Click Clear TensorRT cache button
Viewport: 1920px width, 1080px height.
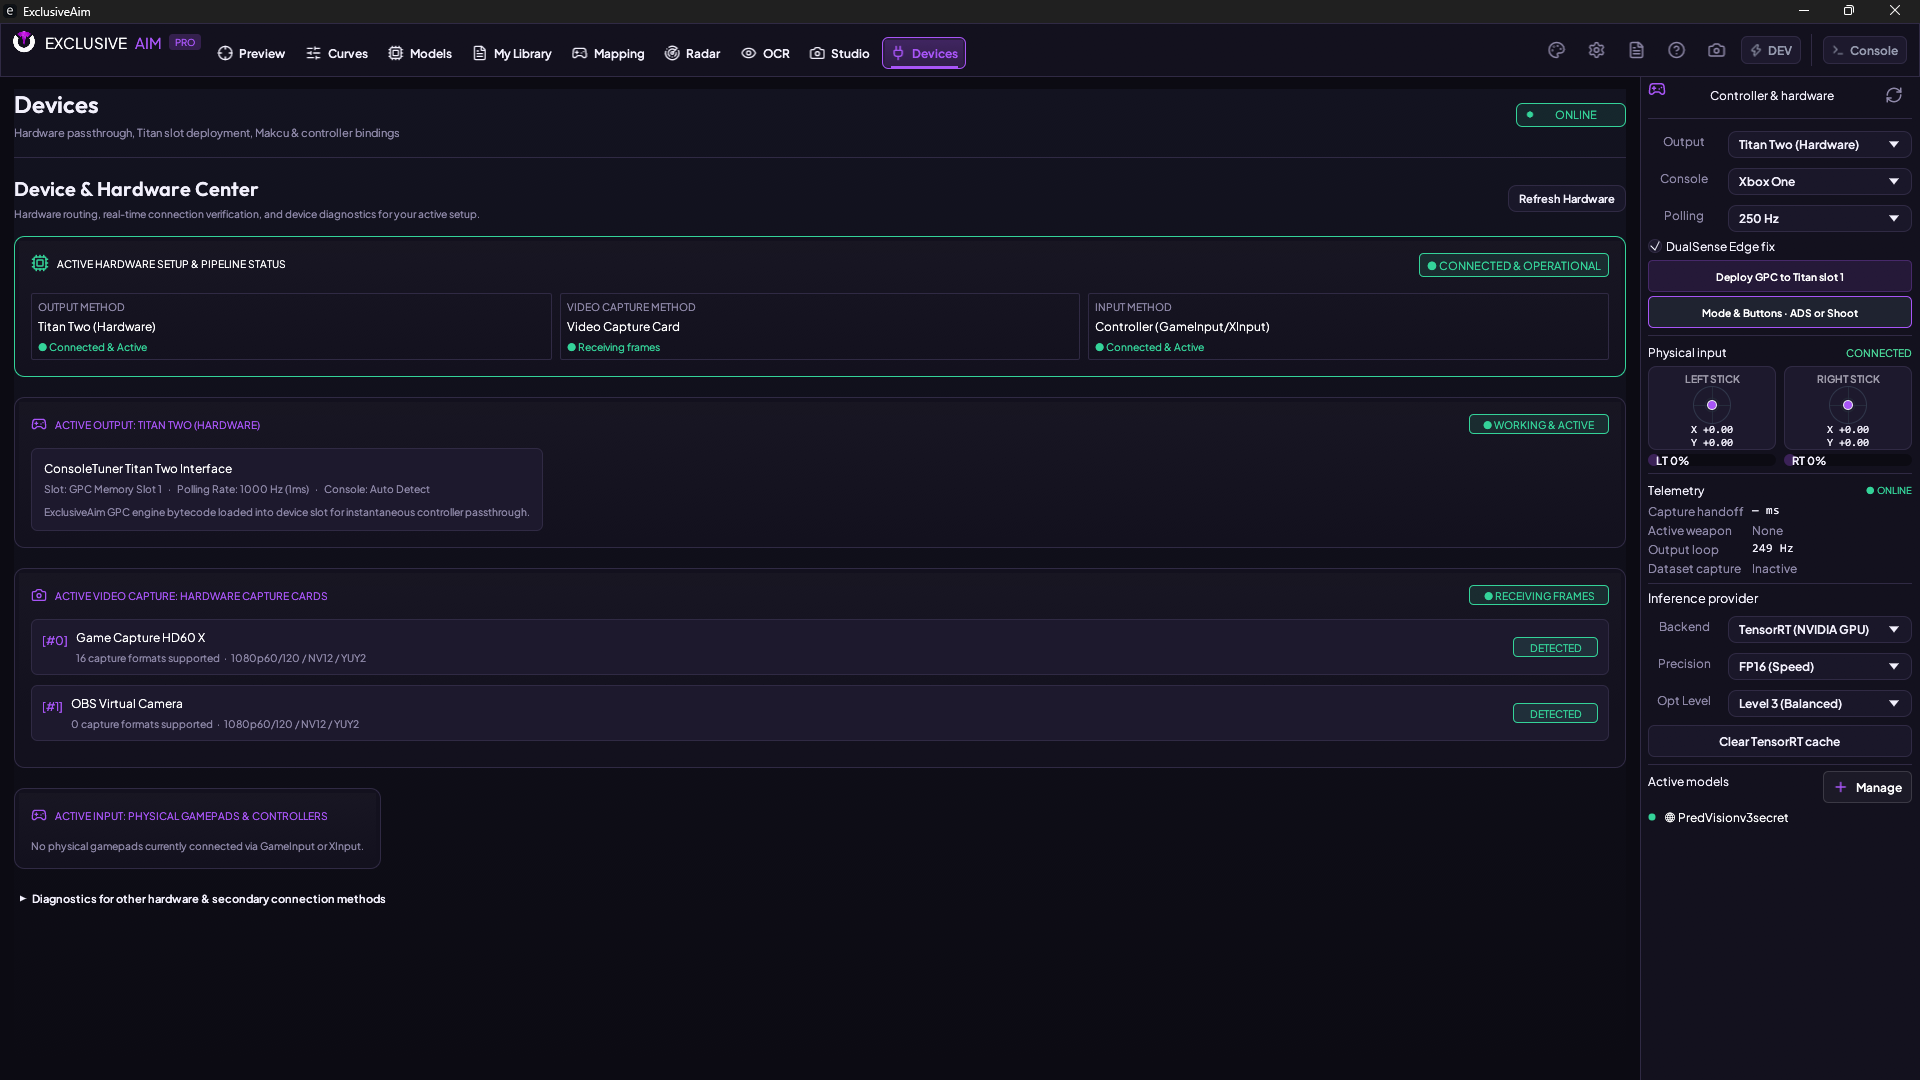[x=1779, y=741]
